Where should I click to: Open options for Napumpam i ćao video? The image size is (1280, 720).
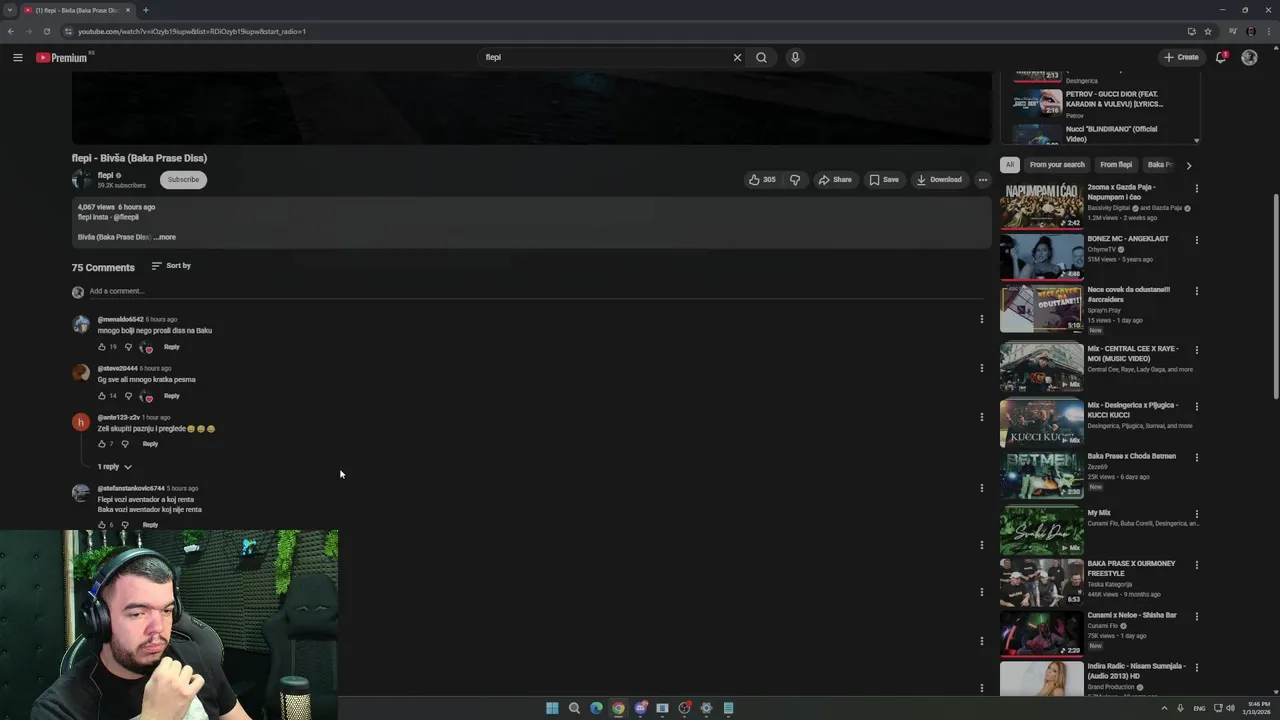[1196, 188]
